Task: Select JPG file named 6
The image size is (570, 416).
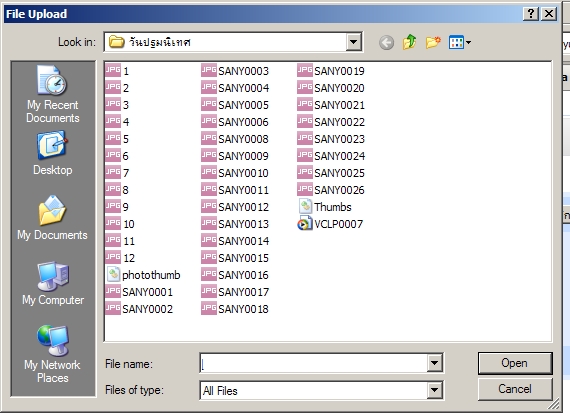Action: coord(117,156)
